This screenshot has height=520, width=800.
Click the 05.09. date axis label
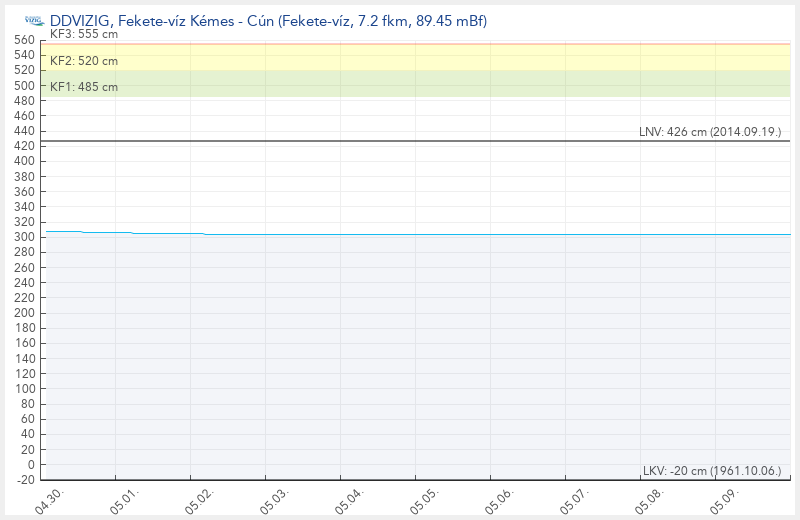[724, 501]
